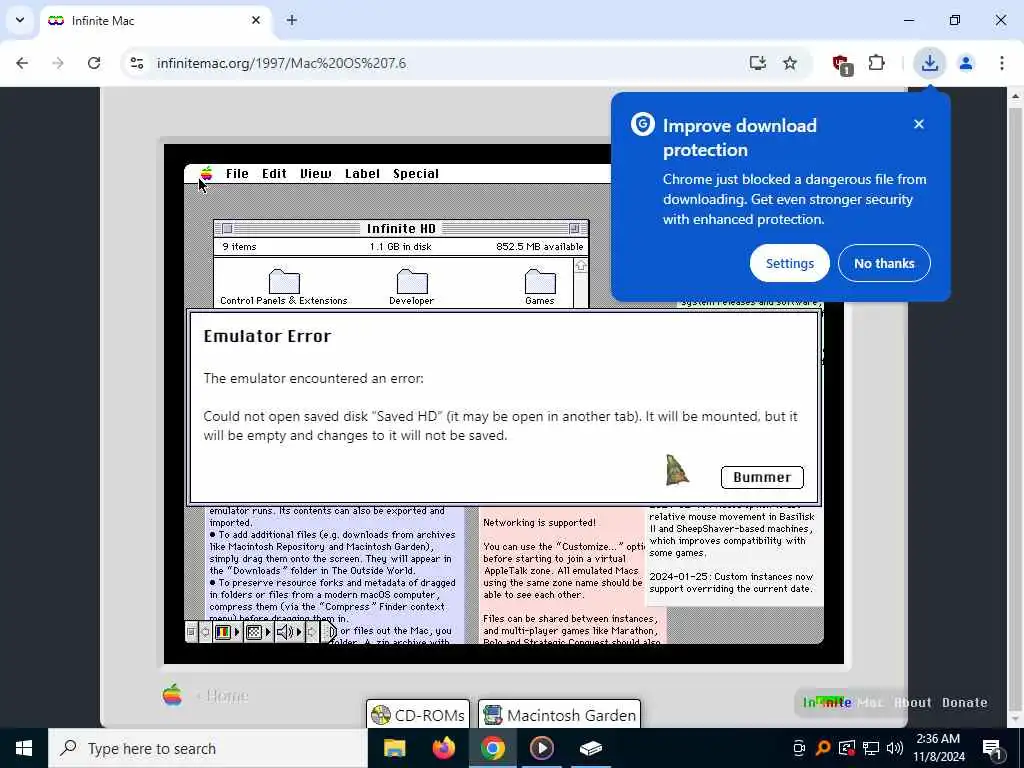1024x768 pixels.
Task: Click the Google G icon in popup
Action: pos(643,124)
